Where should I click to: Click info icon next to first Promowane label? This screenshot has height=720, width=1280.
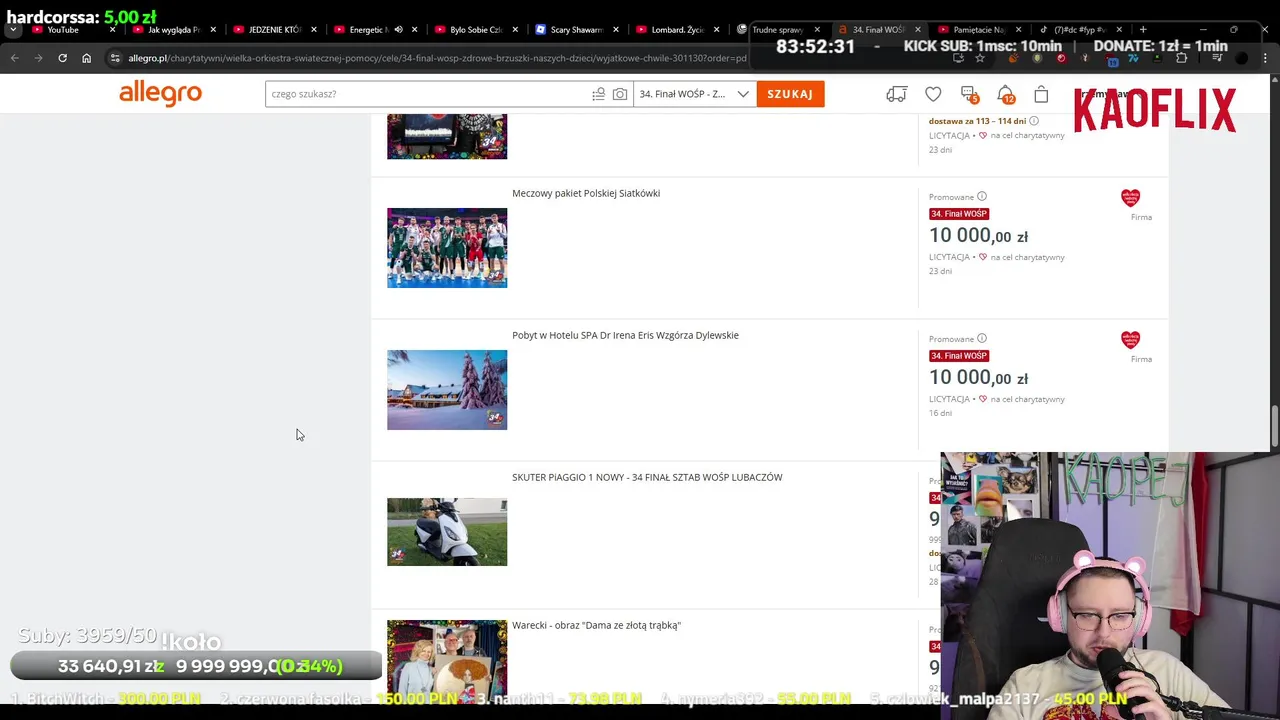coord(982,197)
